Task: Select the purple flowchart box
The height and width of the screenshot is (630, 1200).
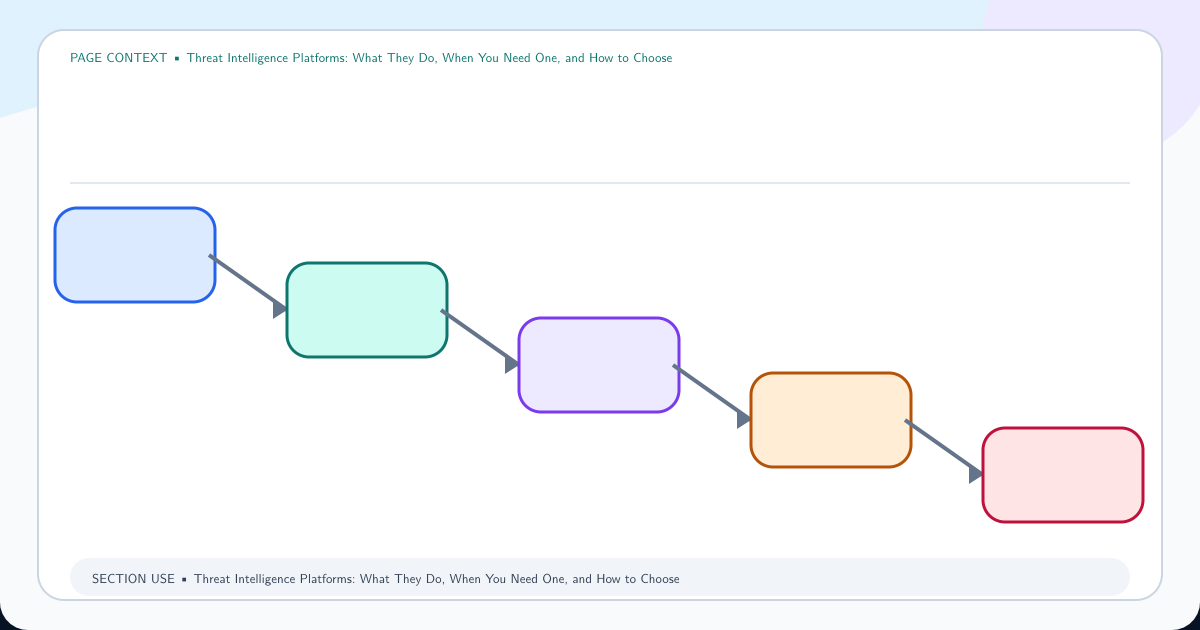Action: point(599,365)
